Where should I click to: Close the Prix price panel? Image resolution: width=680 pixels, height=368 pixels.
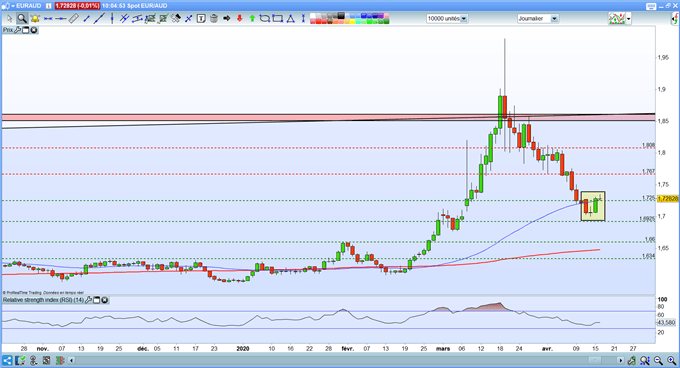click(x=33, y=30)
